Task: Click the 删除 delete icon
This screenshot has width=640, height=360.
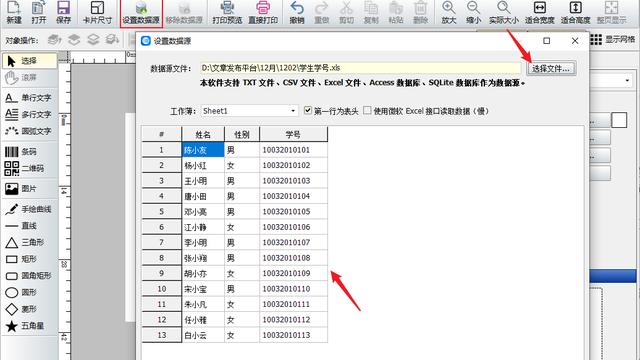Action: 420,12
